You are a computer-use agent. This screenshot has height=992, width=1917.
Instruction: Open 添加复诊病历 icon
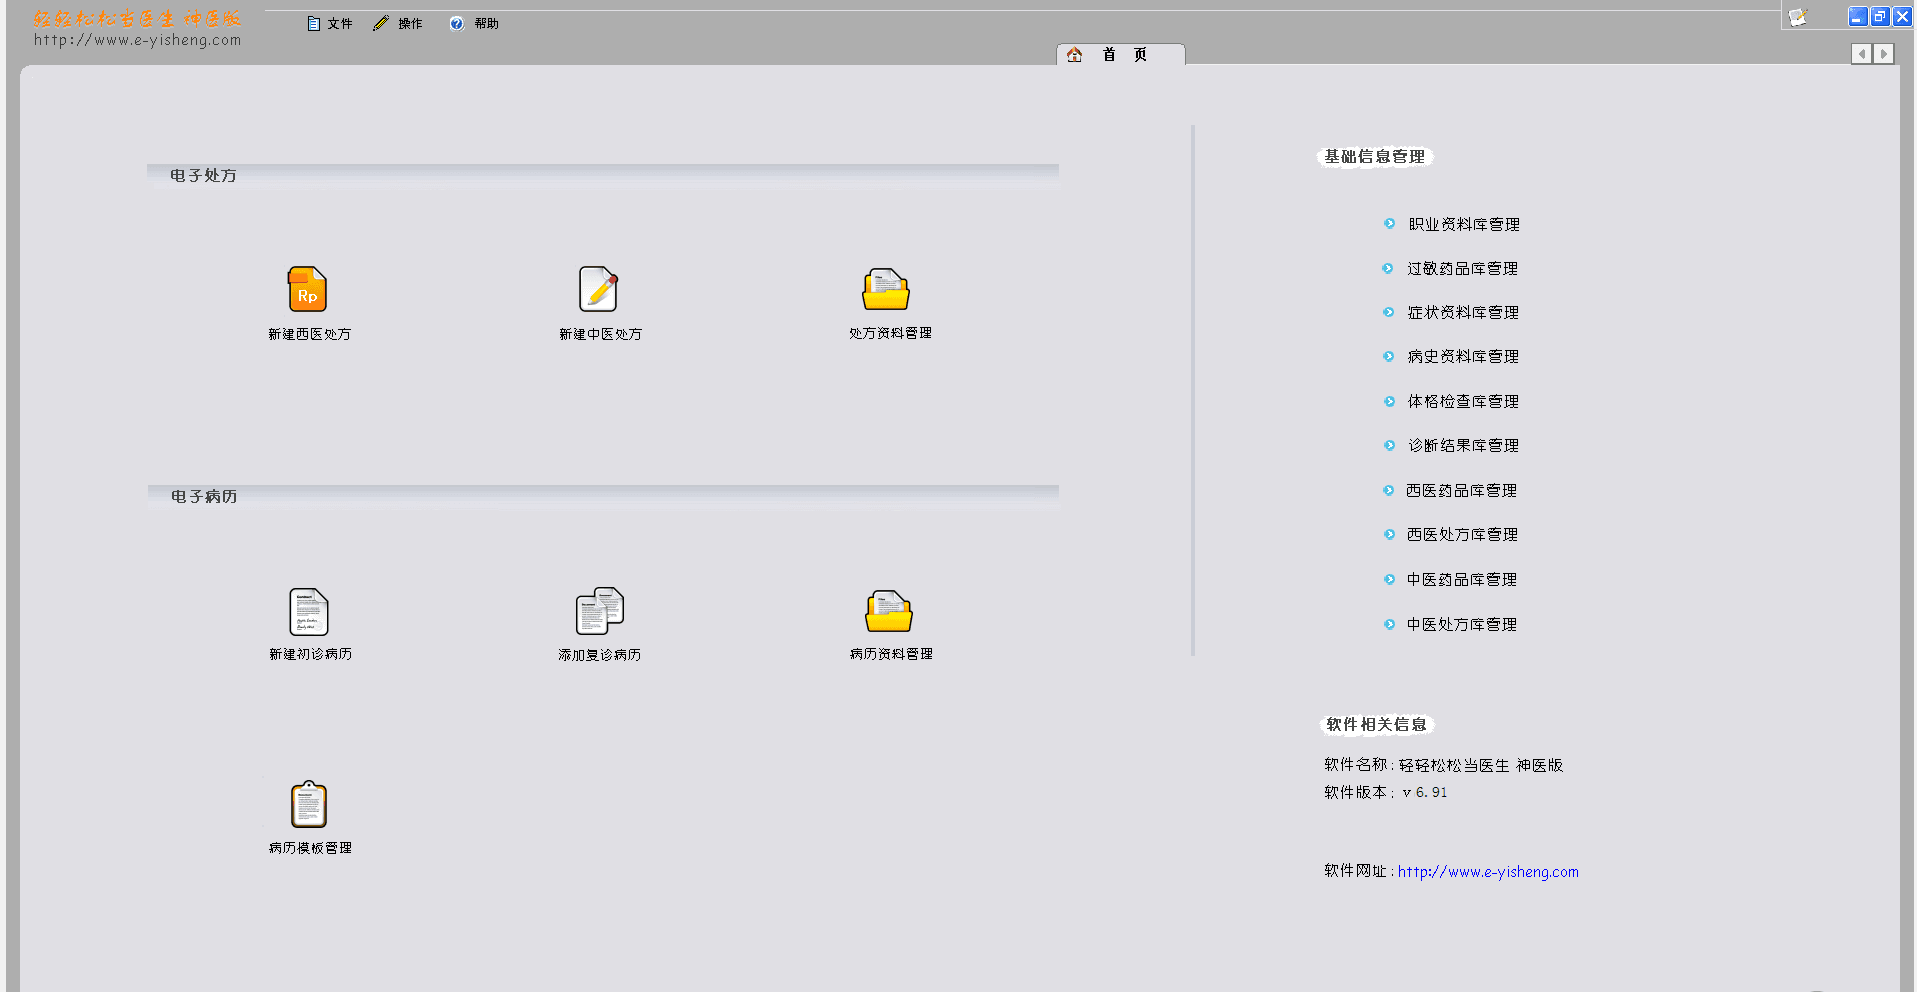click(599, 611)
